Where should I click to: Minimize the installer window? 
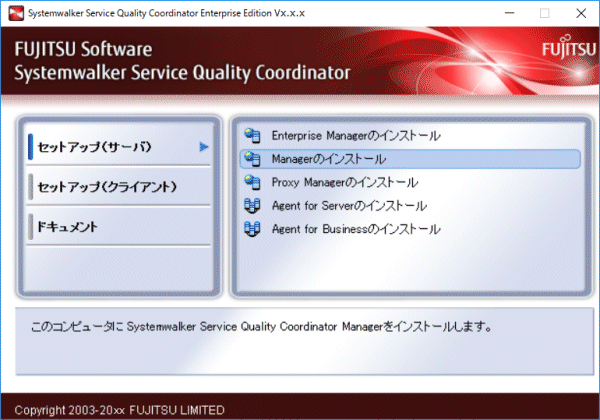tap(509, 13)
